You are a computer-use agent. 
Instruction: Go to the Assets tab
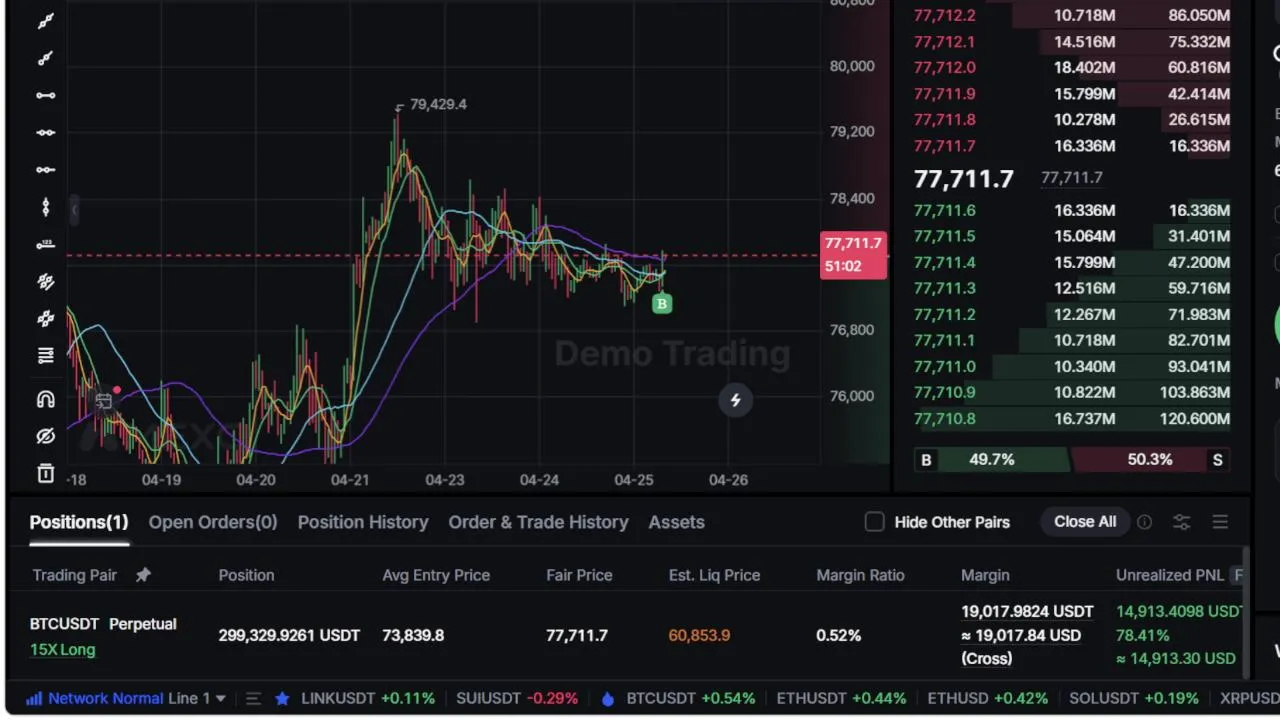tap(676, 522)
